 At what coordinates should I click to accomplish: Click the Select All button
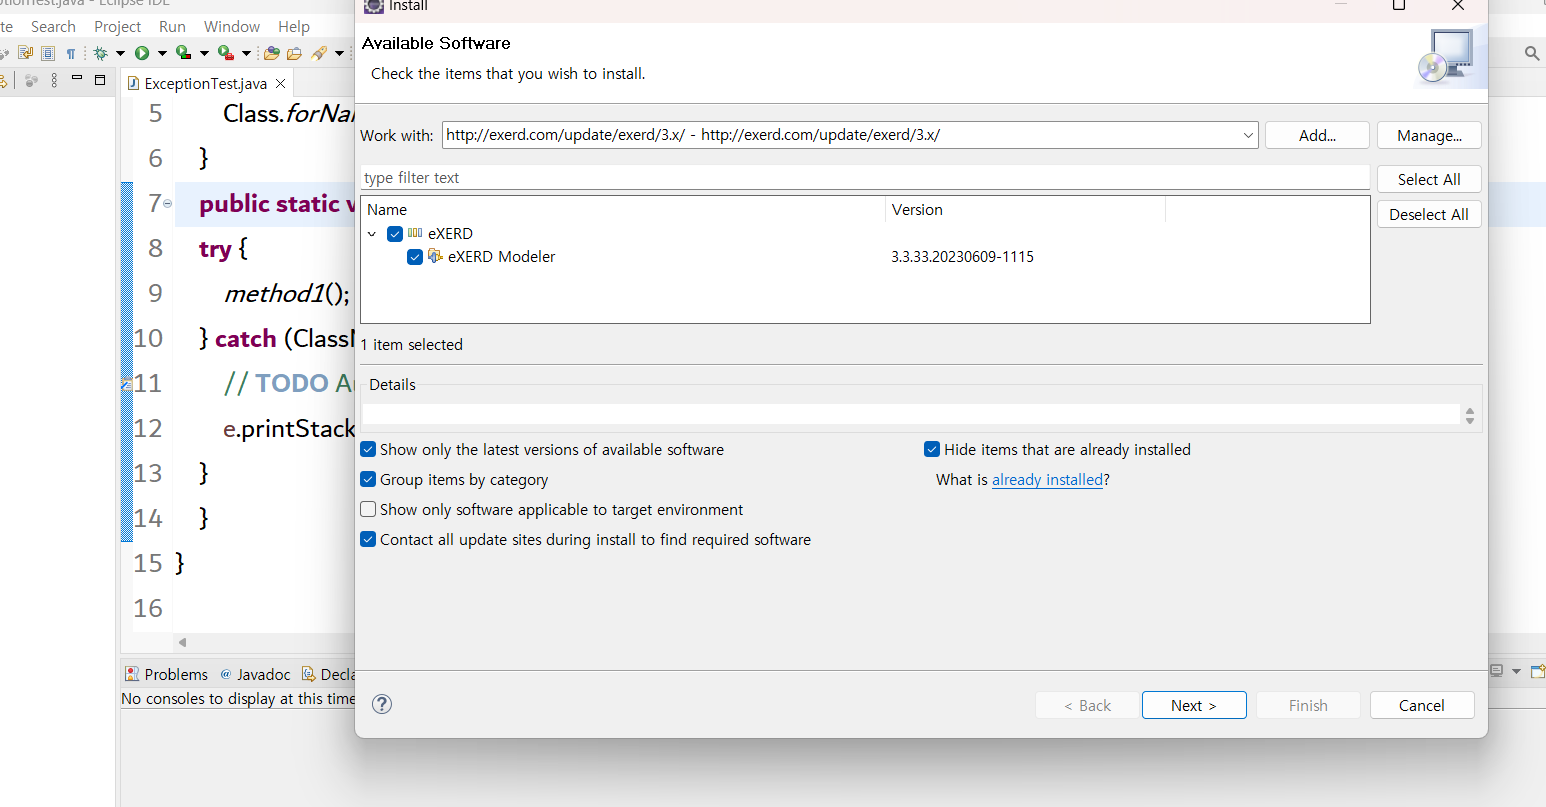coord(1429,179)
